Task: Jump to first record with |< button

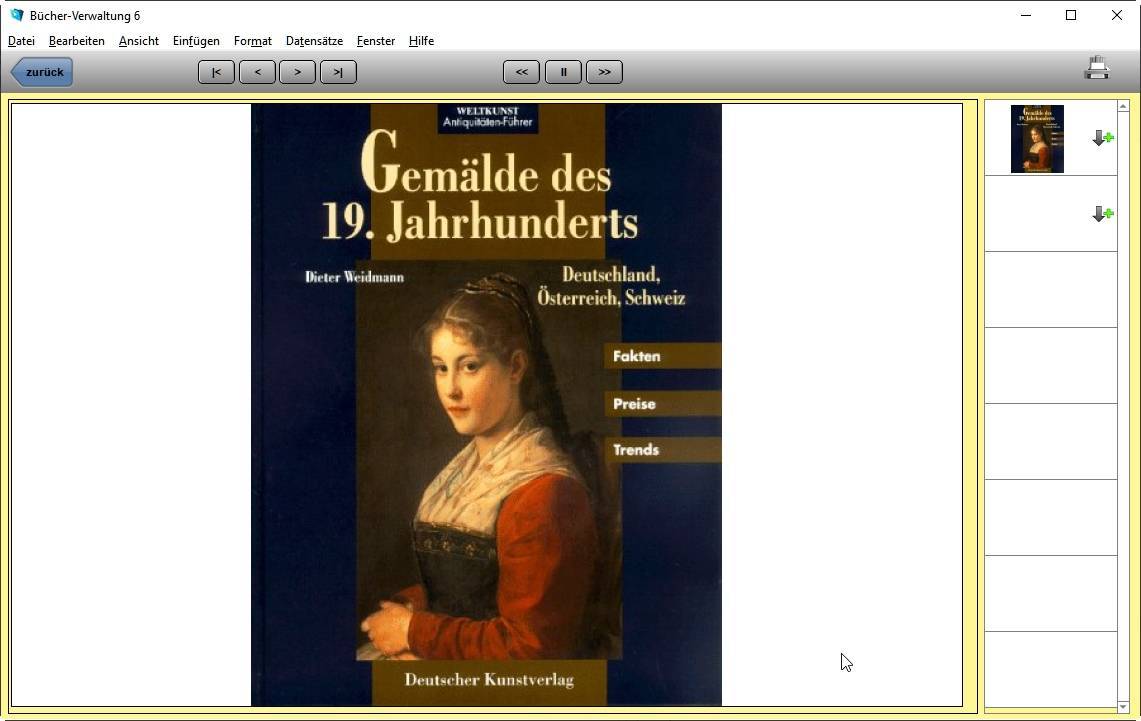Action: (x=216, y=72)
